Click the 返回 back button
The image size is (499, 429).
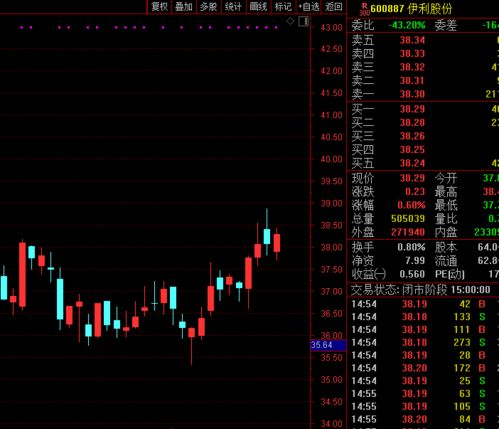333,7
